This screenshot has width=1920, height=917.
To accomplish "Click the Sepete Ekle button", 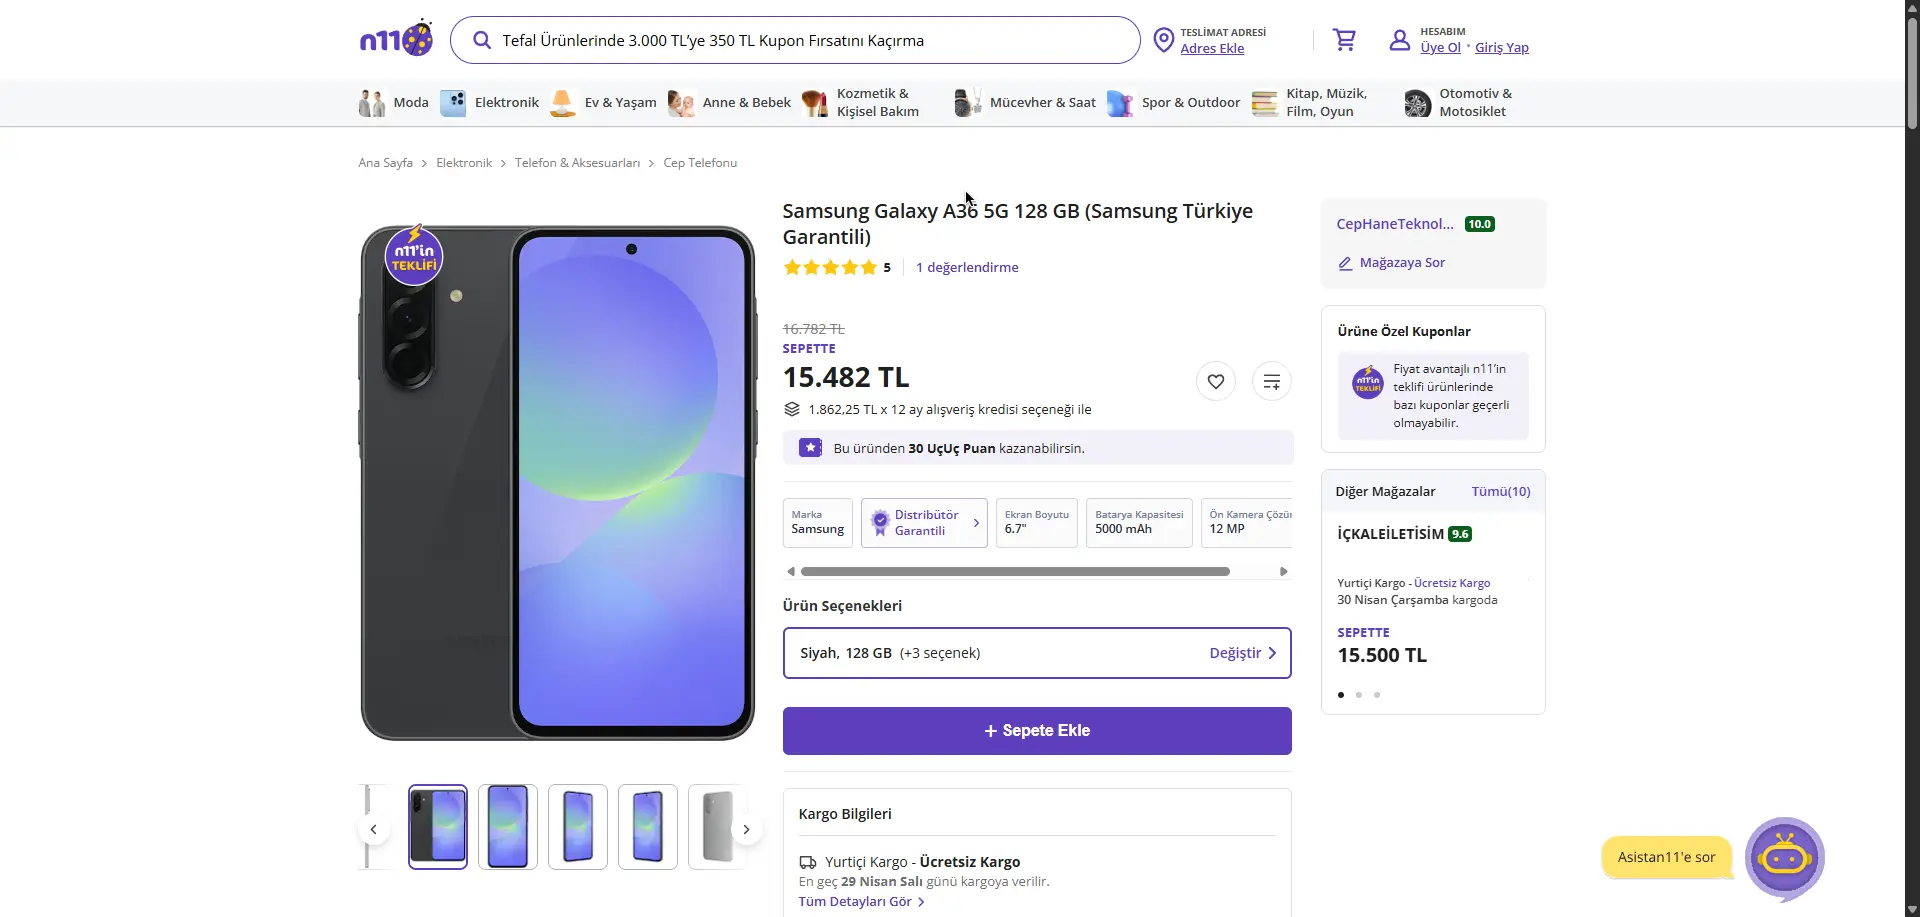I will 1037,731.
